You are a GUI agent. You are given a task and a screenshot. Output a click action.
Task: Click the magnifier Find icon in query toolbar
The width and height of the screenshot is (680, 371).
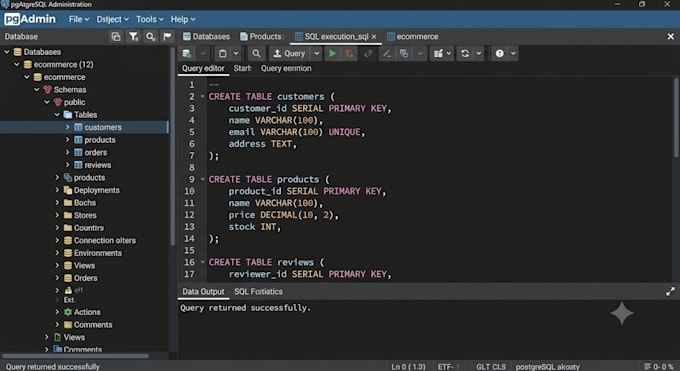pyautogui.click(x=256, y=53)
